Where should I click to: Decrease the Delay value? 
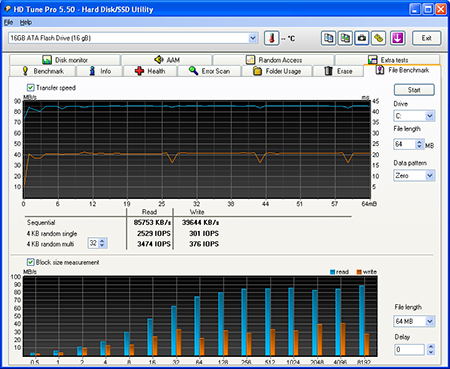click(x=431, y=352)
